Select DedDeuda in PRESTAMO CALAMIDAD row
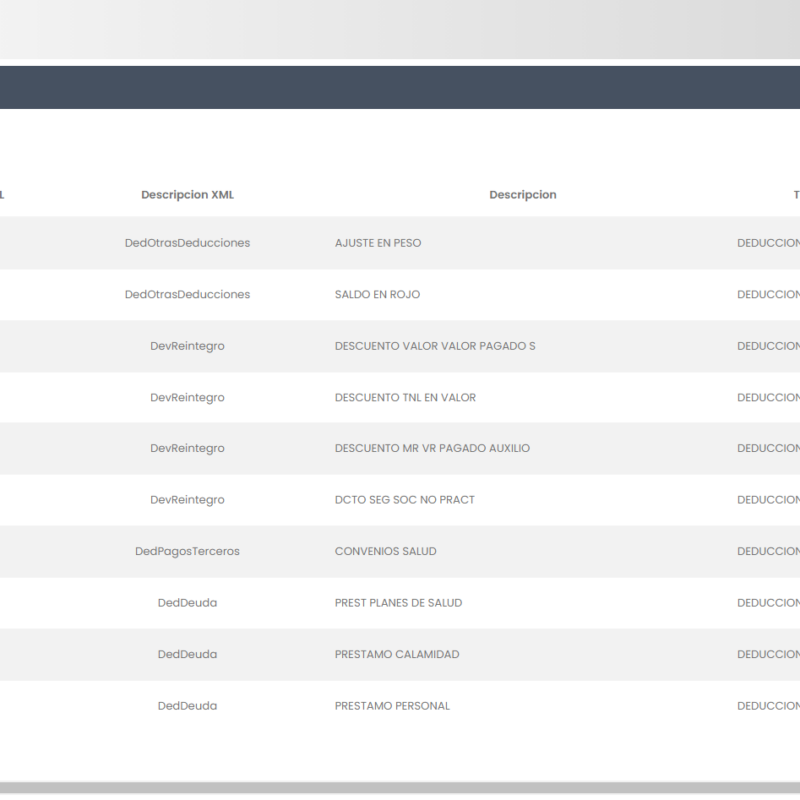Viewport: 800px width, 800px height. 187,655
